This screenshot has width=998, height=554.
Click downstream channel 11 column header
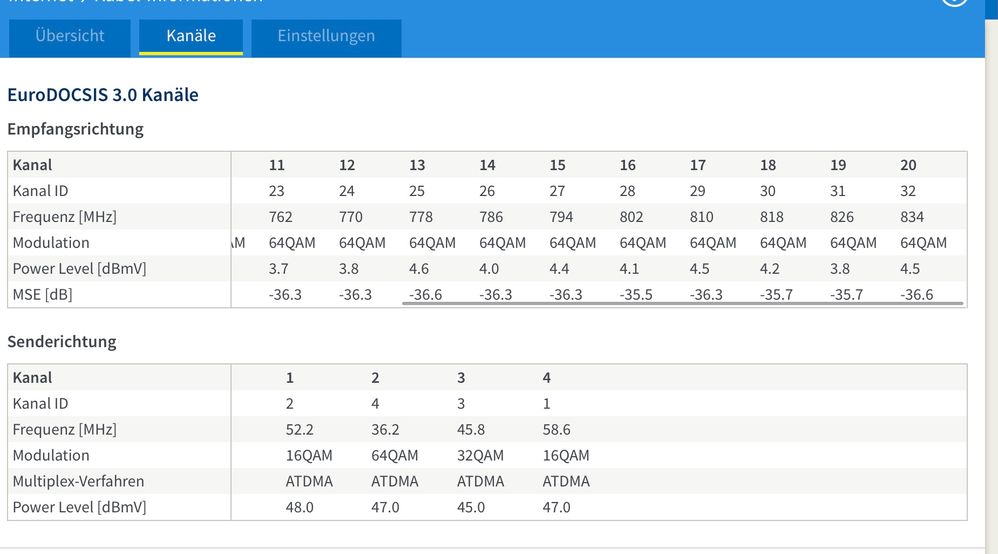(x=277, y=165)
